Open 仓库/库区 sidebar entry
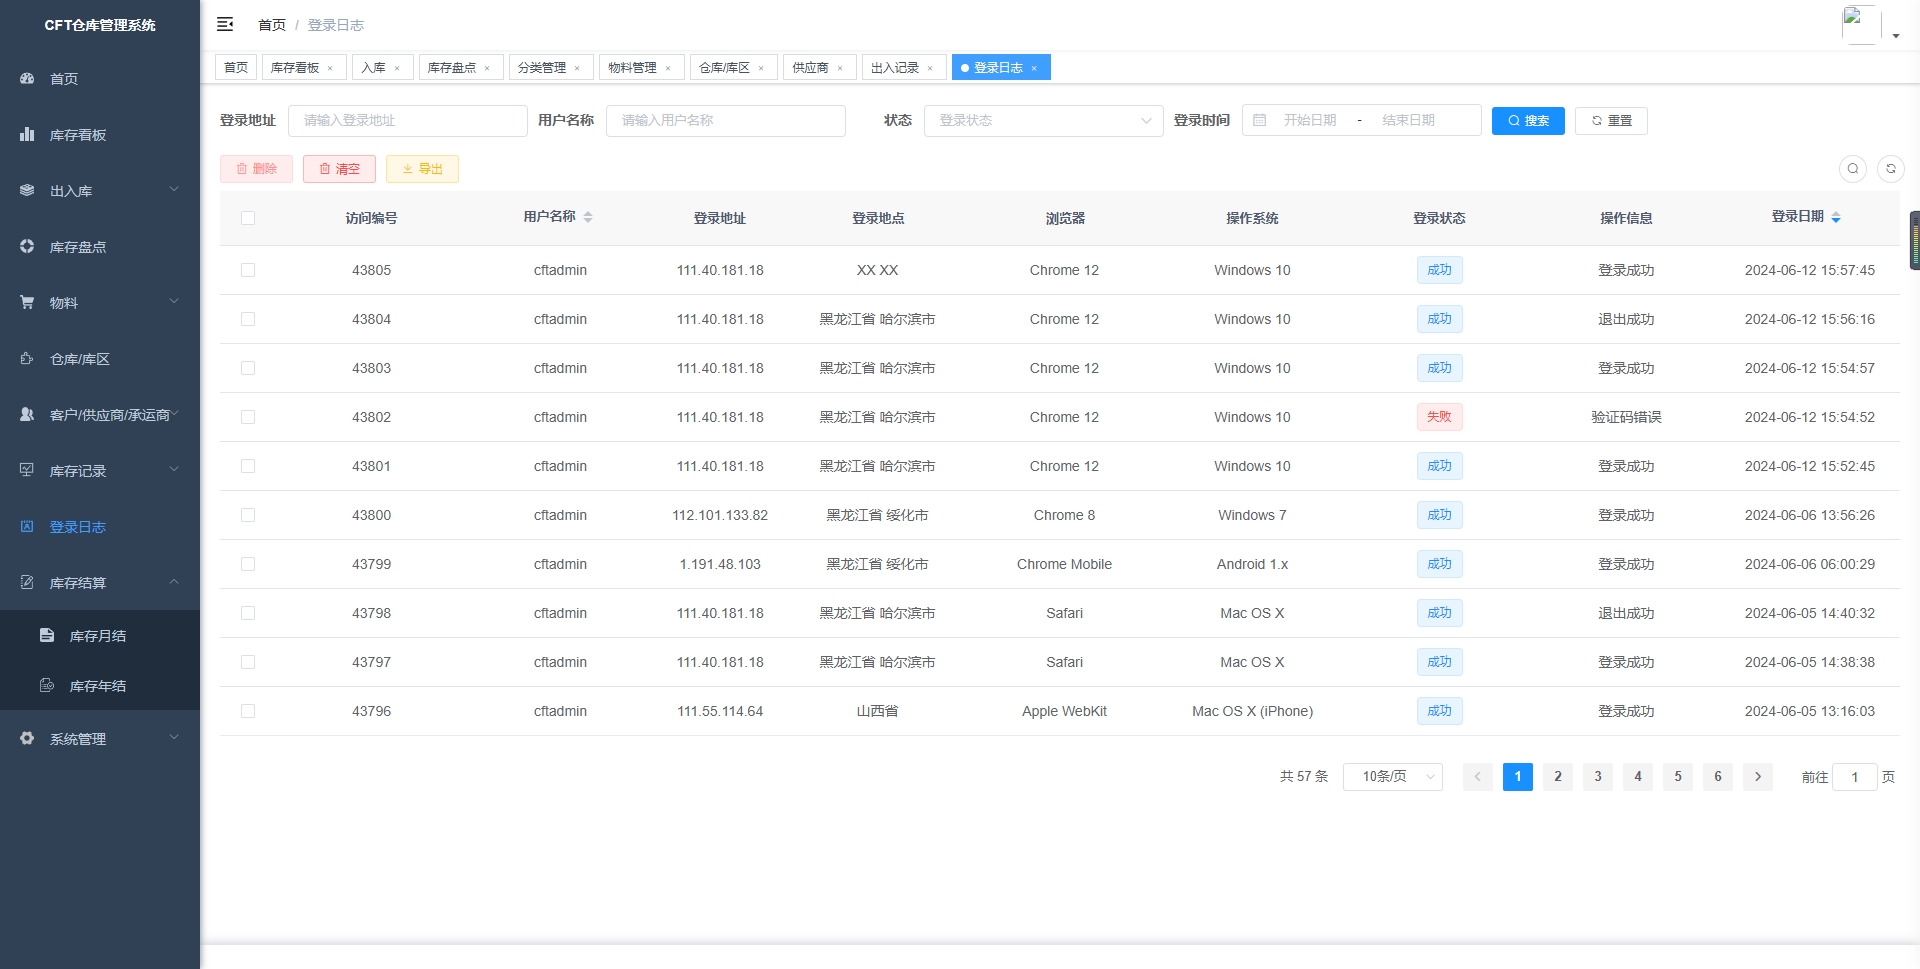Screen dimensions: 1920x969 [x=100, y=358]
